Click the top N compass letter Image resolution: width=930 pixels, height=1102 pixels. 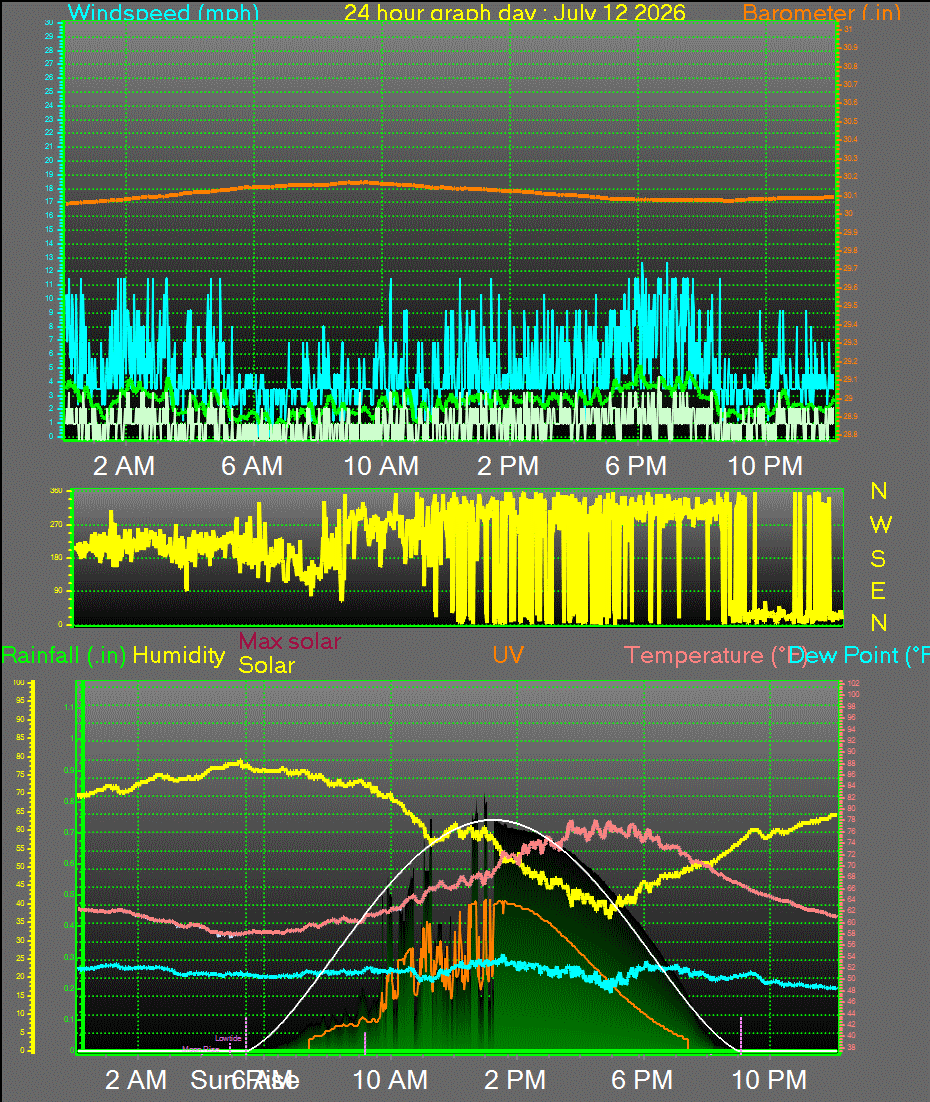(x=879, y=491)
